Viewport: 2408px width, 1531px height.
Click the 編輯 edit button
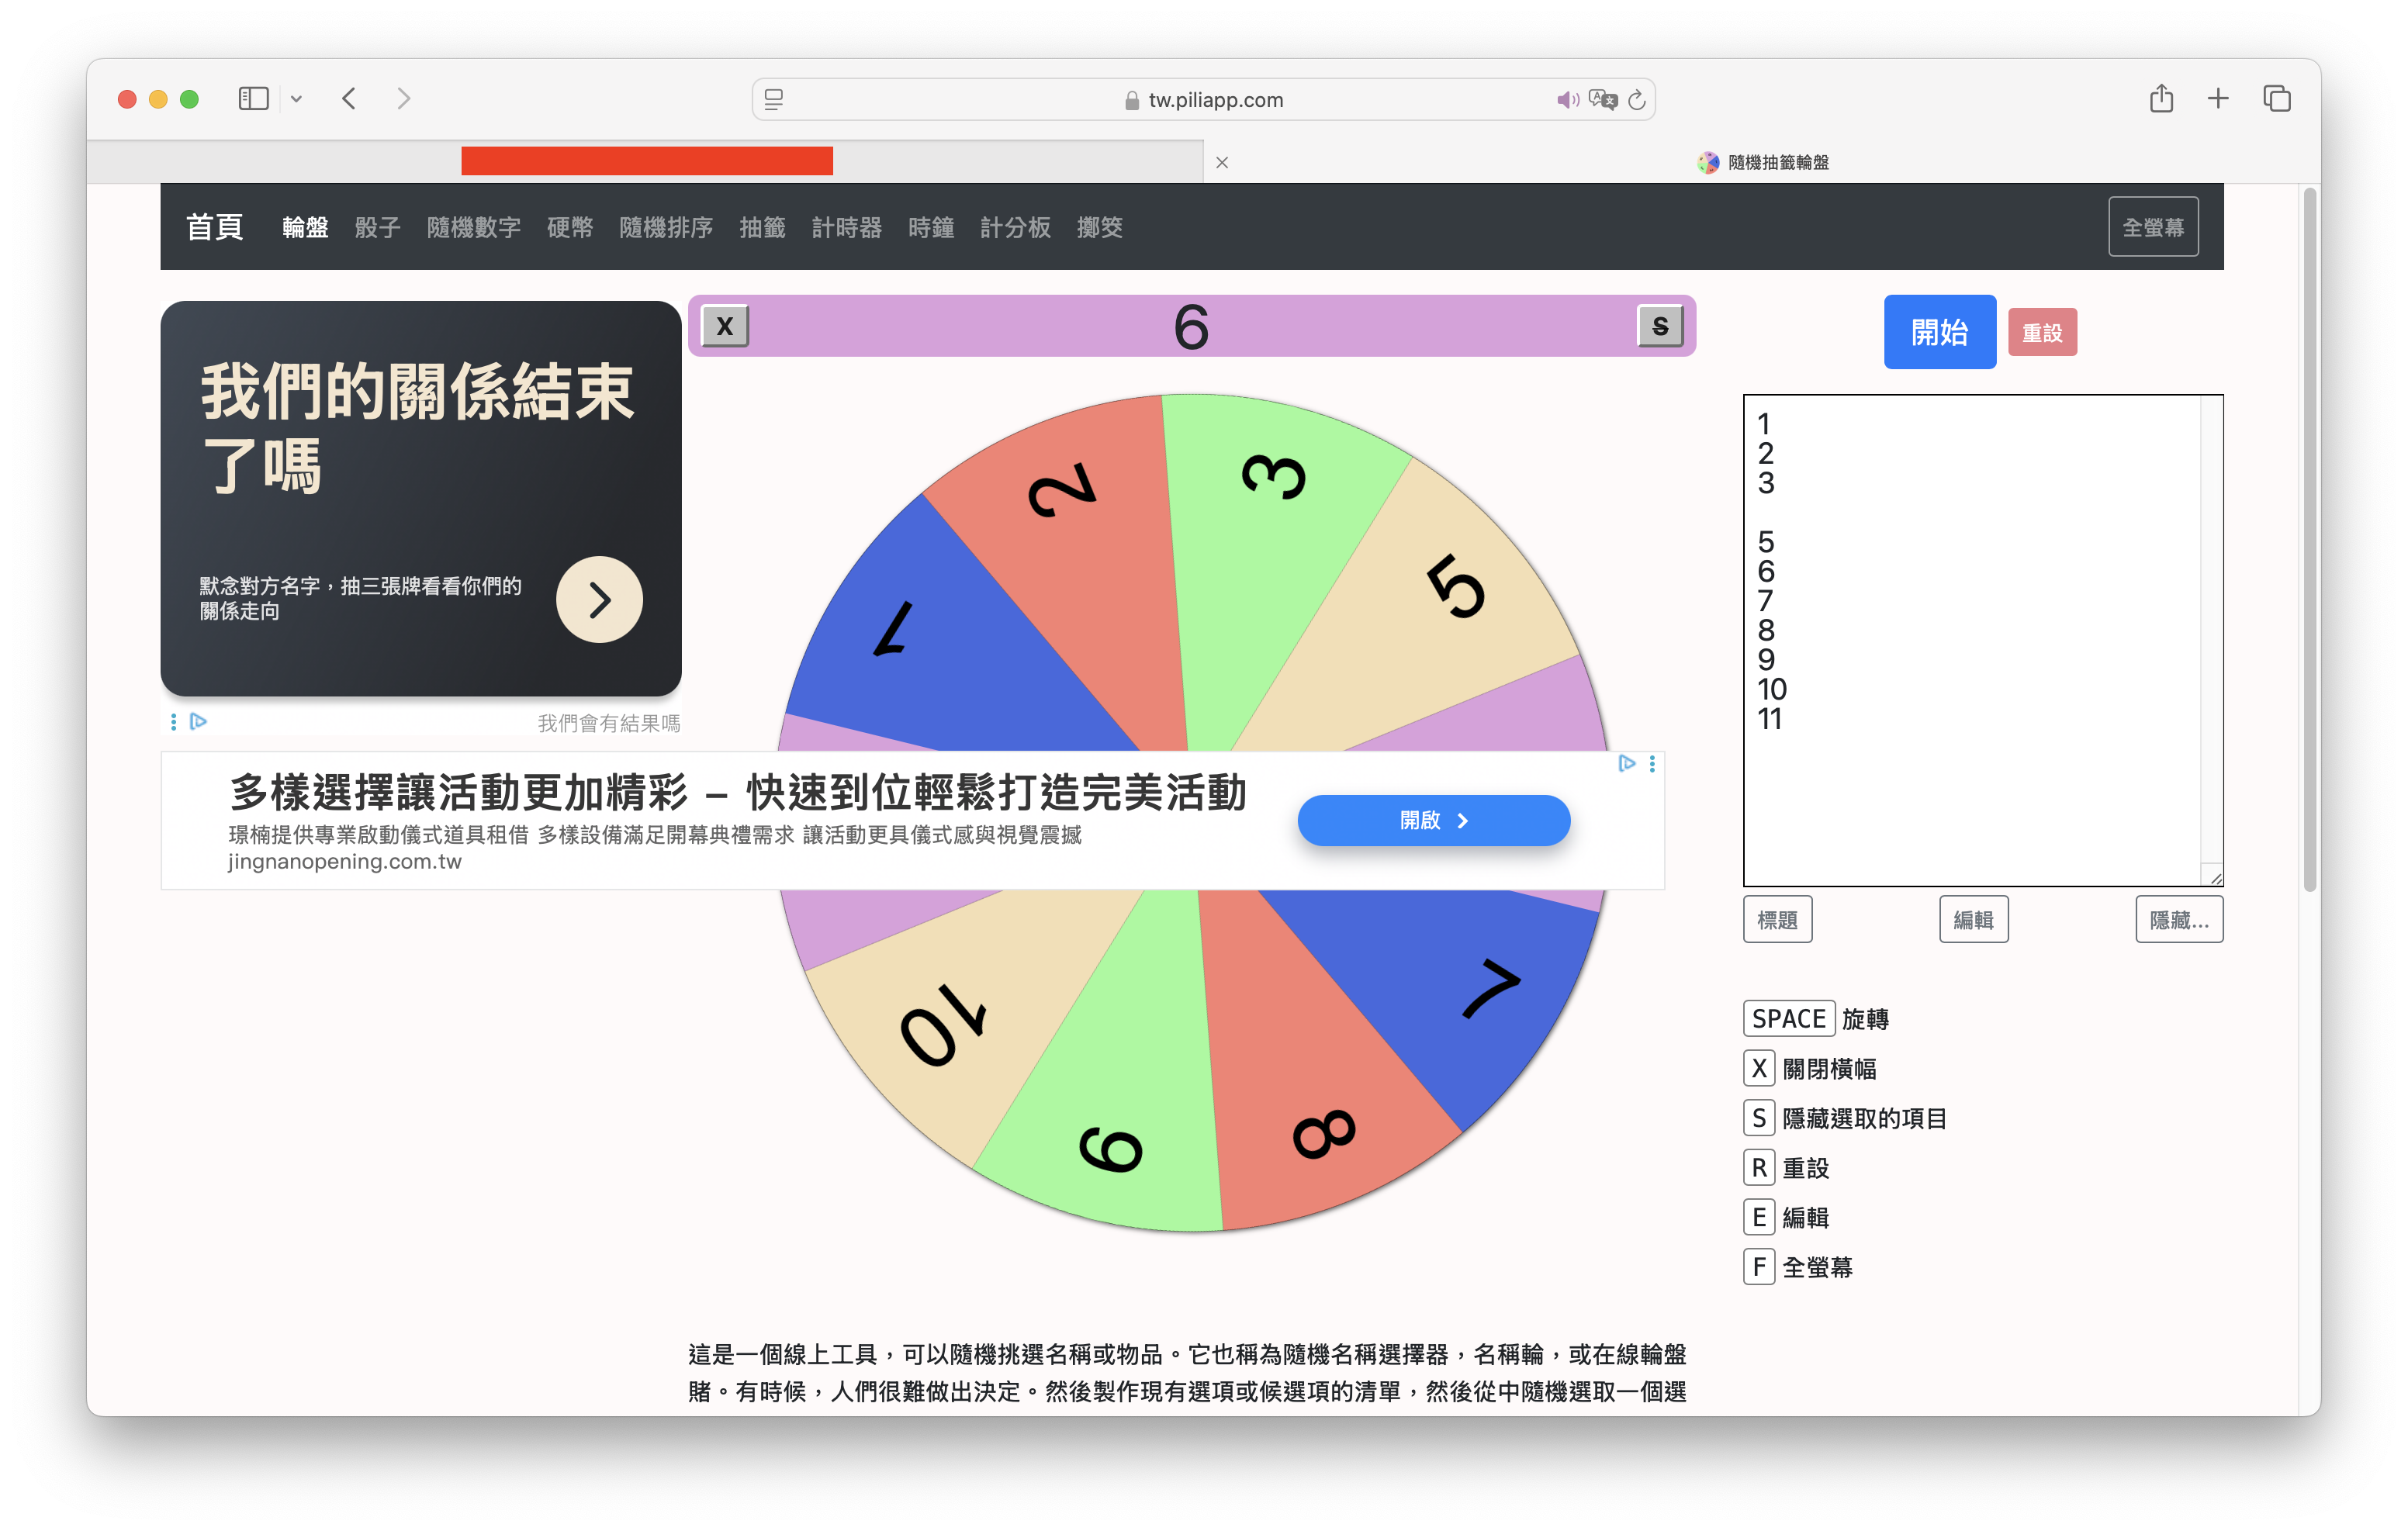(1973, 919)
